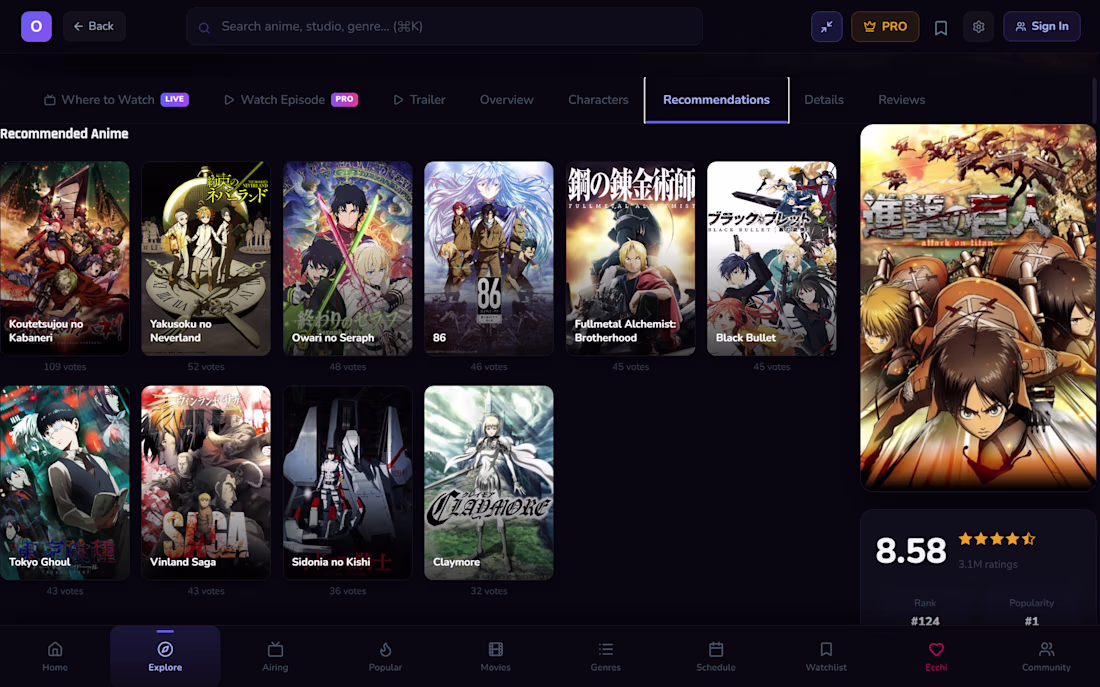1100x687 pixels.
Task: Open the PRO upgrade button
Action: pyautogui.click(x=885, y=27)
